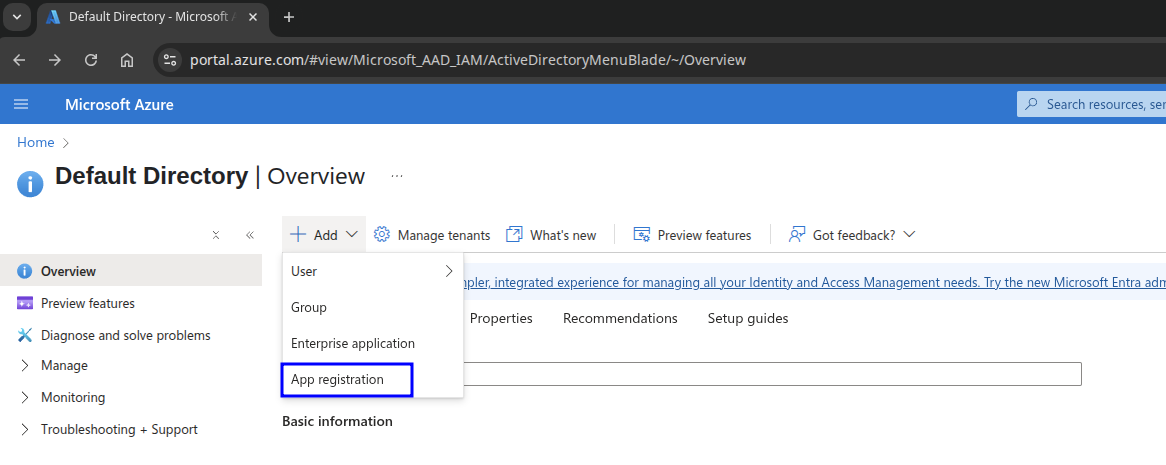Click the What's new icon
The height and width of the screenshot is (465, 1166).
(x=515, y=234)
